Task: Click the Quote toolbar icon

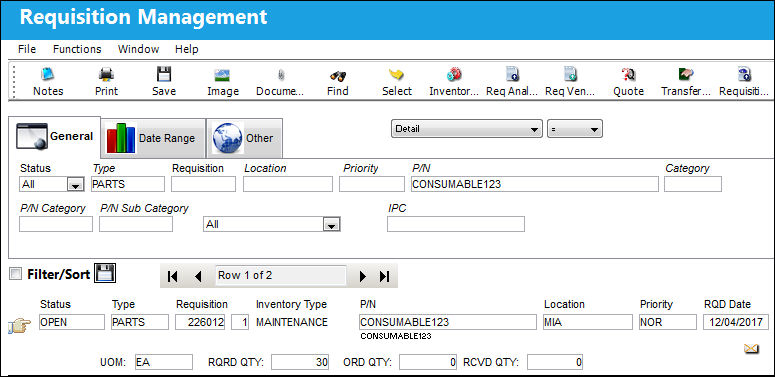Action: coord(628,75)
